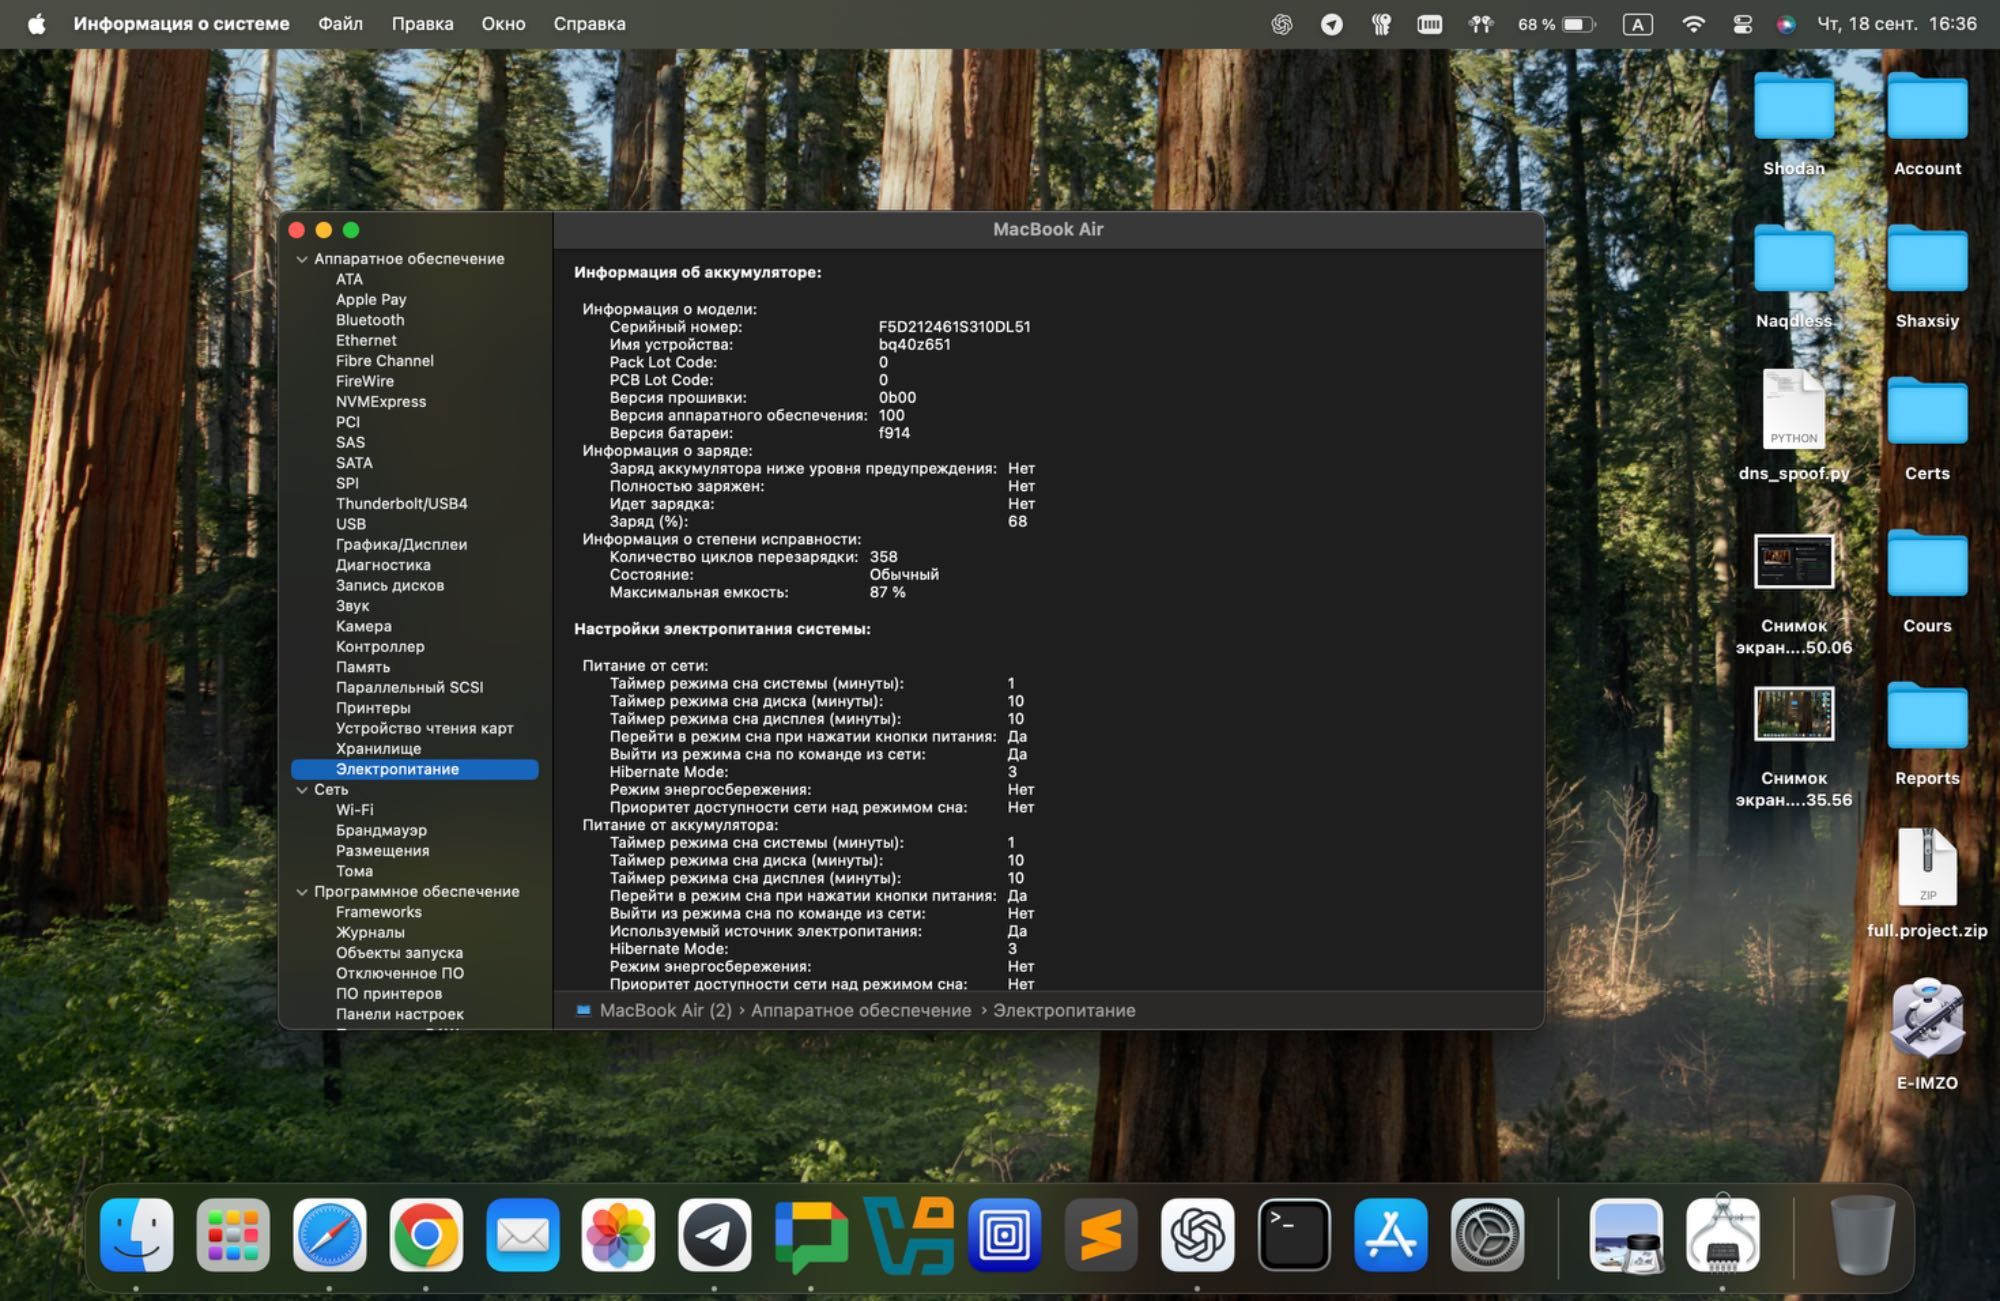Open Preview app in the Dock
Screen dimensions: 2000x1301
coord(1626,1235)
